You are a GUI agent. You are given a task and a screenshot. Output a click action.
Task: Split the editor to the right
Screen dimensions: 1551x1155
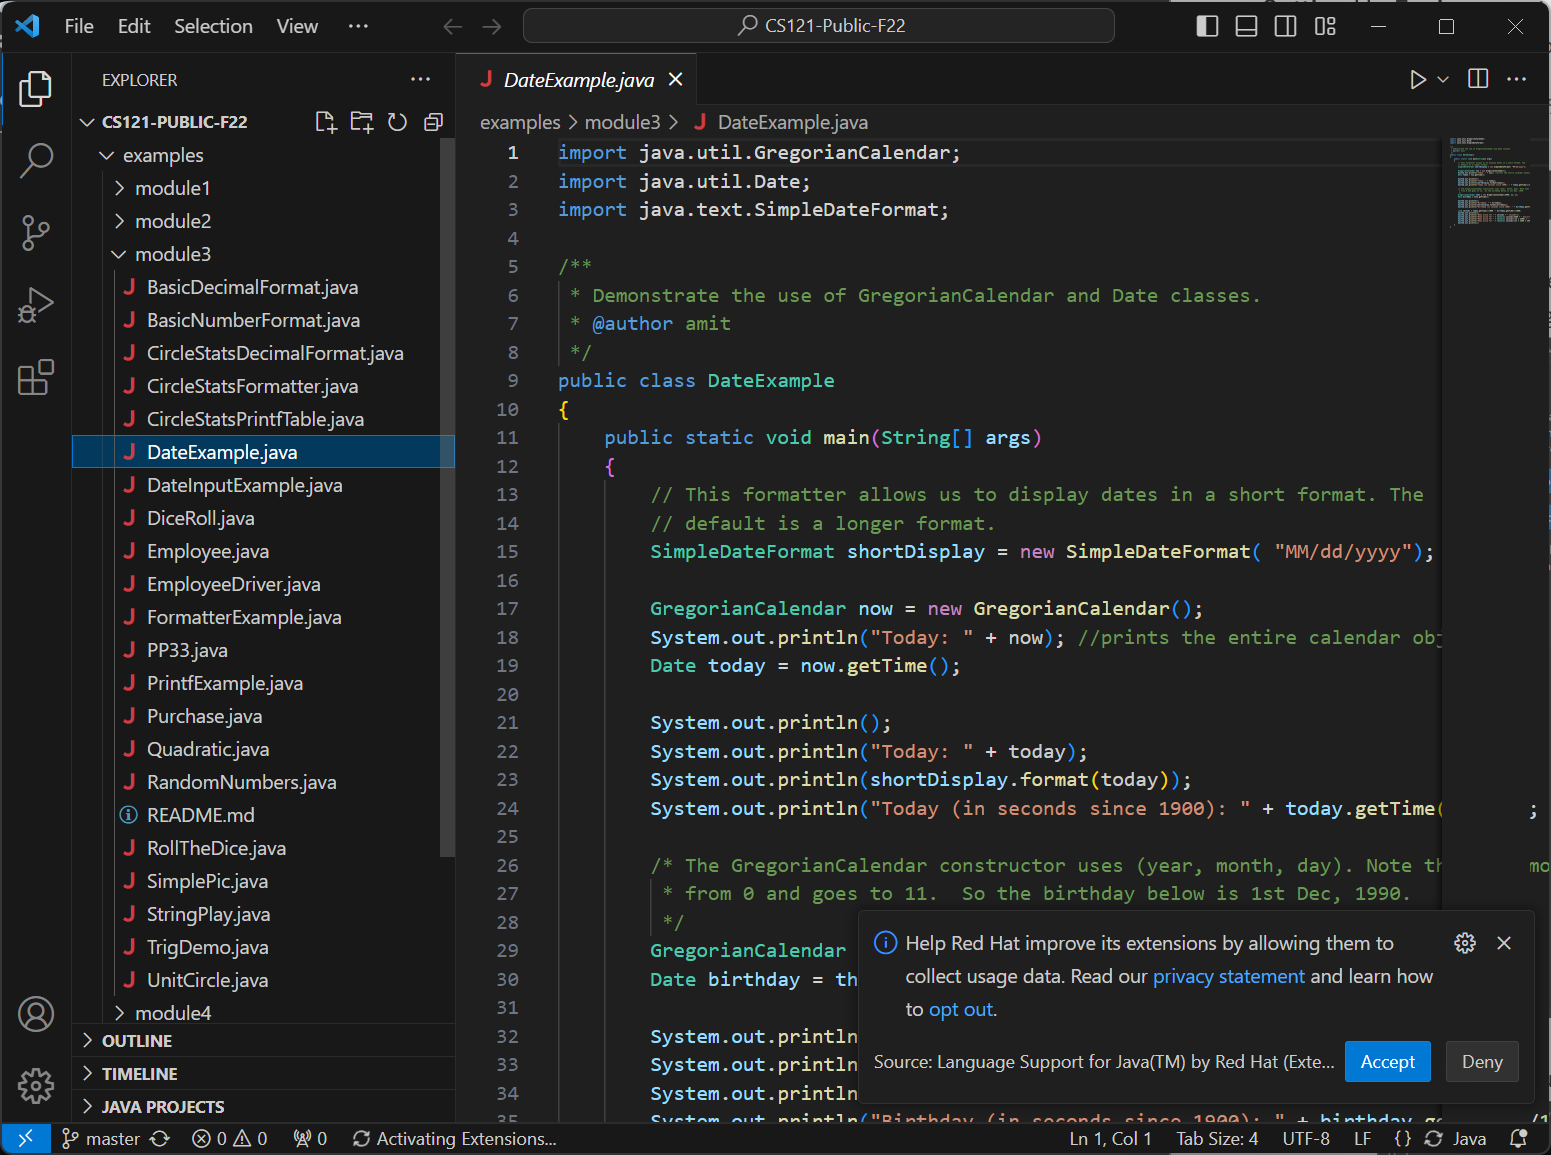pyautogui.click(x=1477, y=79)
